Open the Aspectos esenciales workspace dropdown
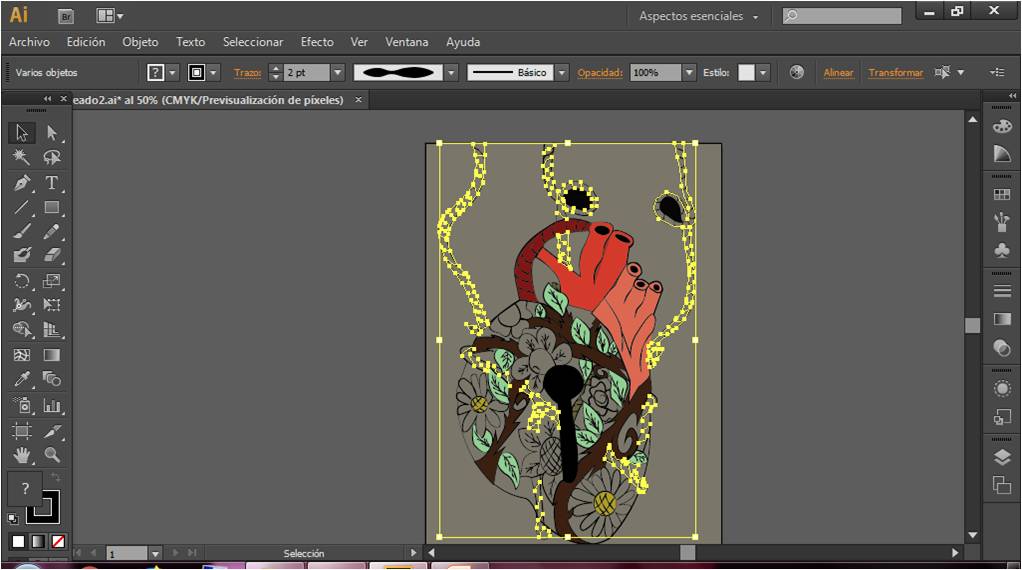1022x570 pixels. pyautogui.click(x=699, y=16)
